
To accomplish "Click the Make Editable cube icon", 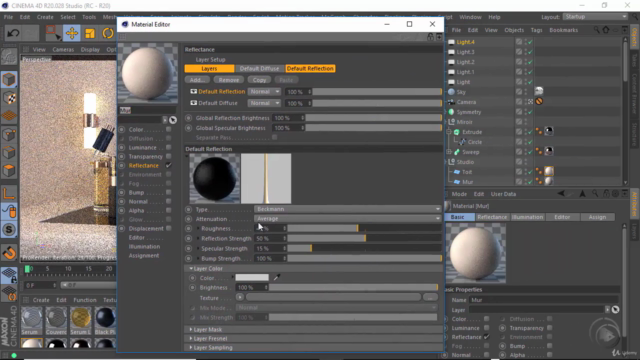I will pyautogui.click(x=9, y=80).
